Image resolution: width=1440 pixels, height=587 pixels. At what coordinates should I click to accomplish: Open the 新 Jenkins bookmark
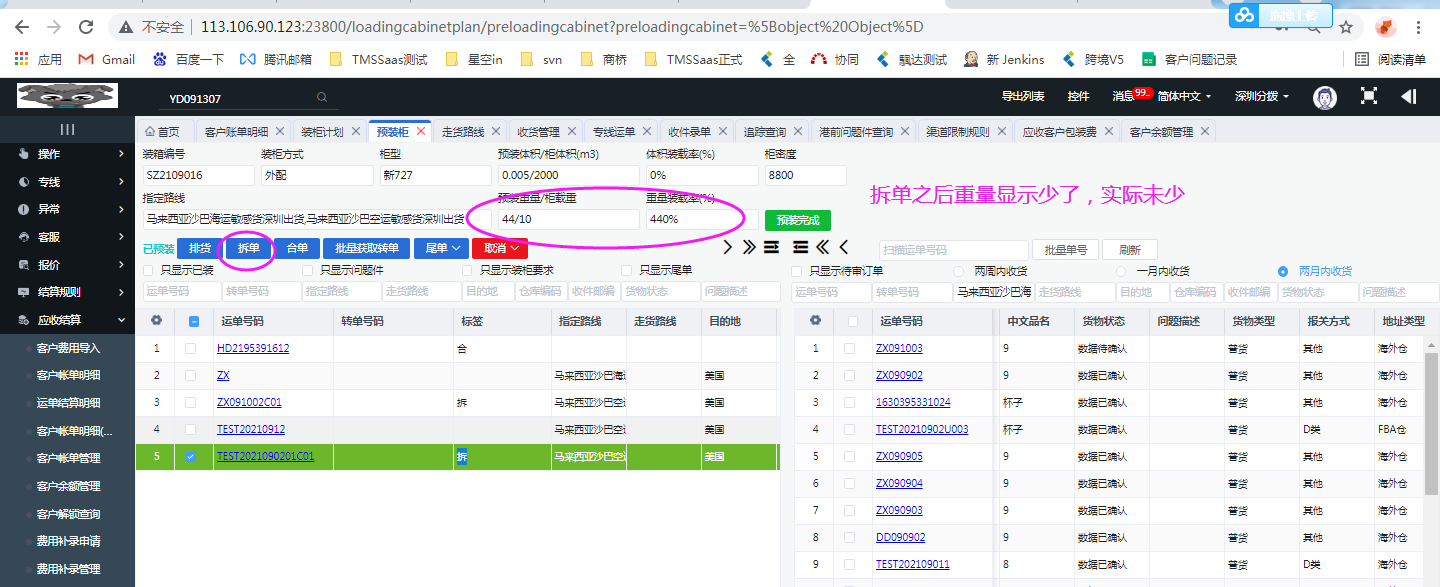pos(1004,59)
